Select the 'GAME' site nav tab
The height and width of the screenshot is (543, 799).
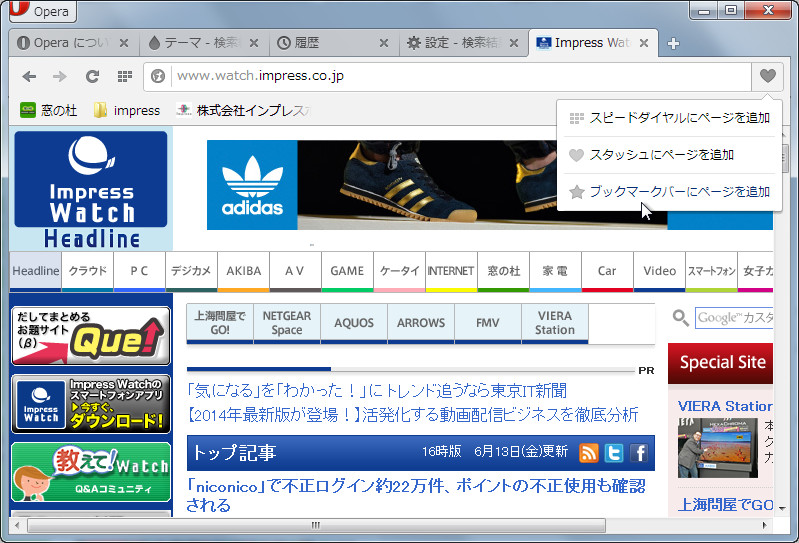click(347, 271)
